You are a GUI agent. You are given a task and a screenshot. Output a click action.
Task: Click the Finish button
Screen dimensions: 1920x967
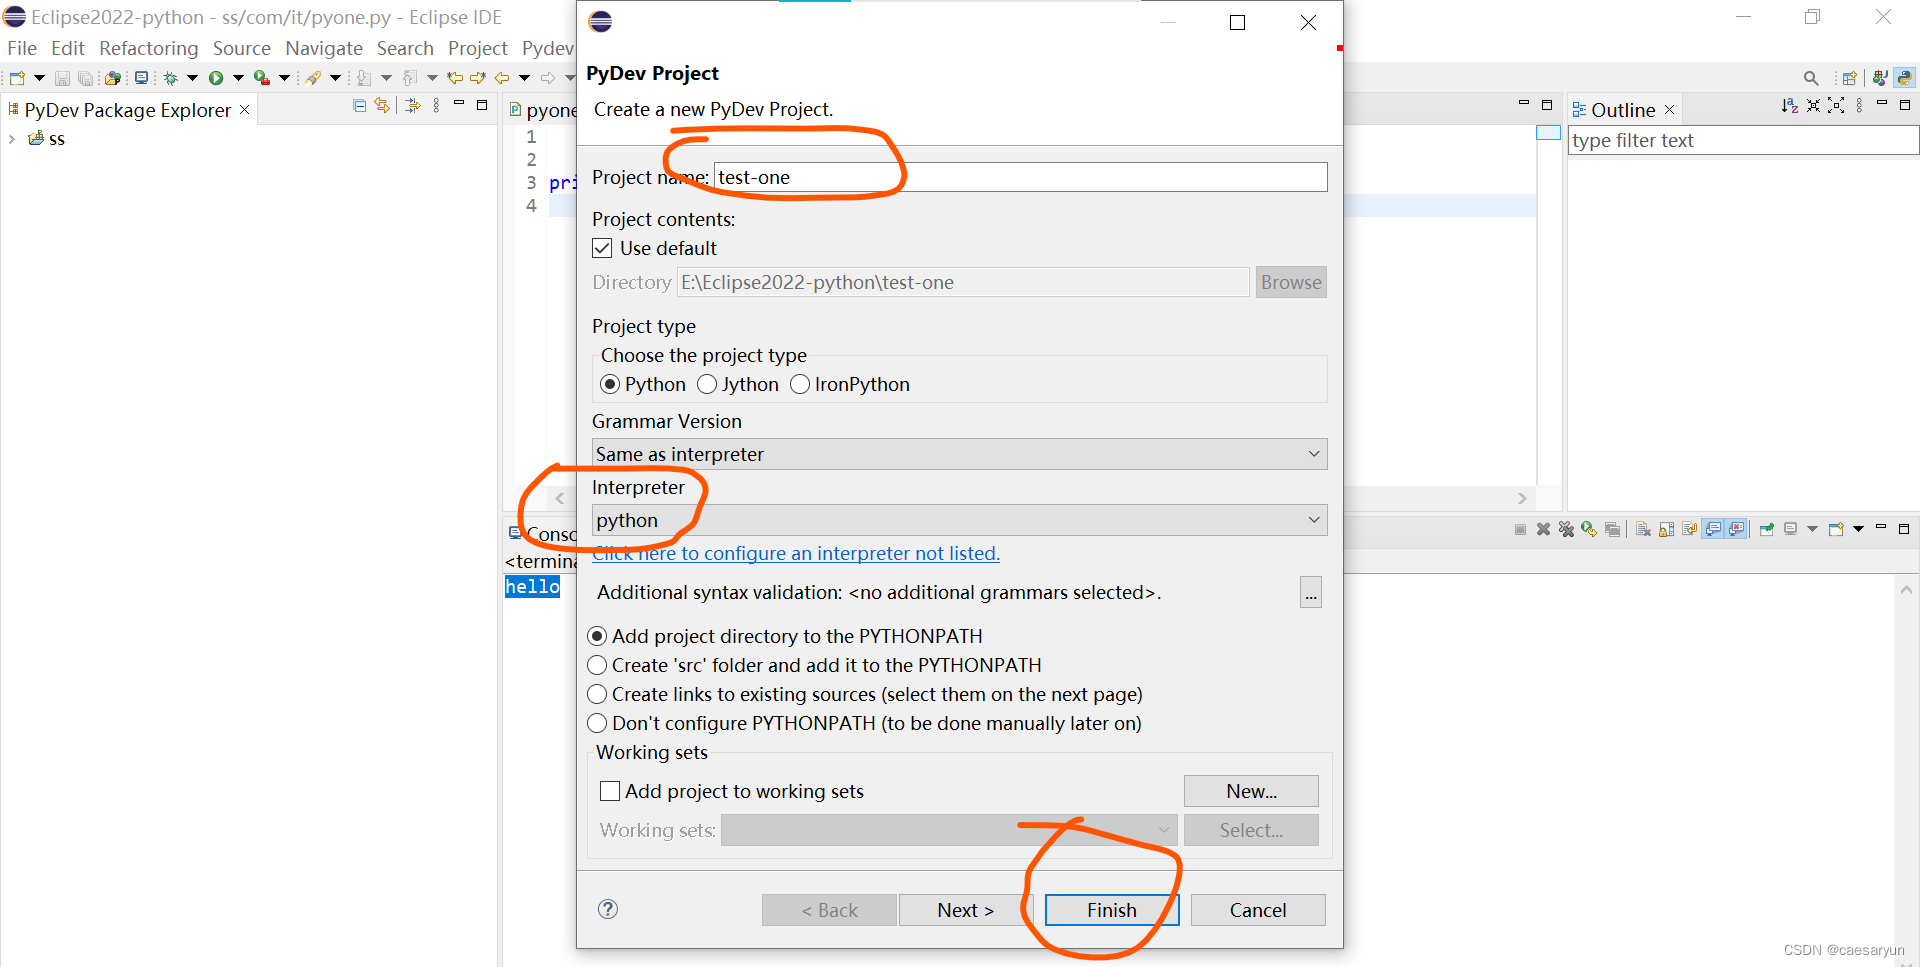[x=1112, y=910]
